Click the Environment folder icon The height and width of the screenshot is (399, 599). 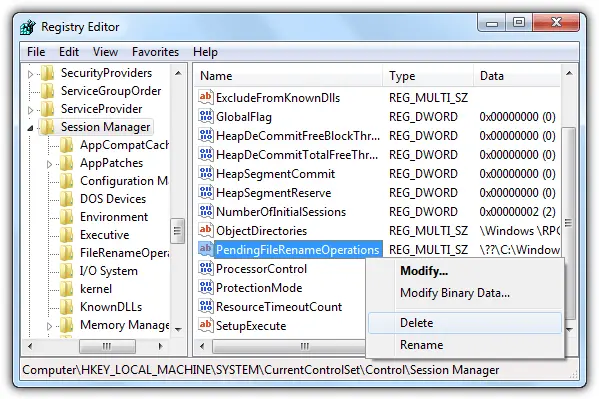coord(67,217)
